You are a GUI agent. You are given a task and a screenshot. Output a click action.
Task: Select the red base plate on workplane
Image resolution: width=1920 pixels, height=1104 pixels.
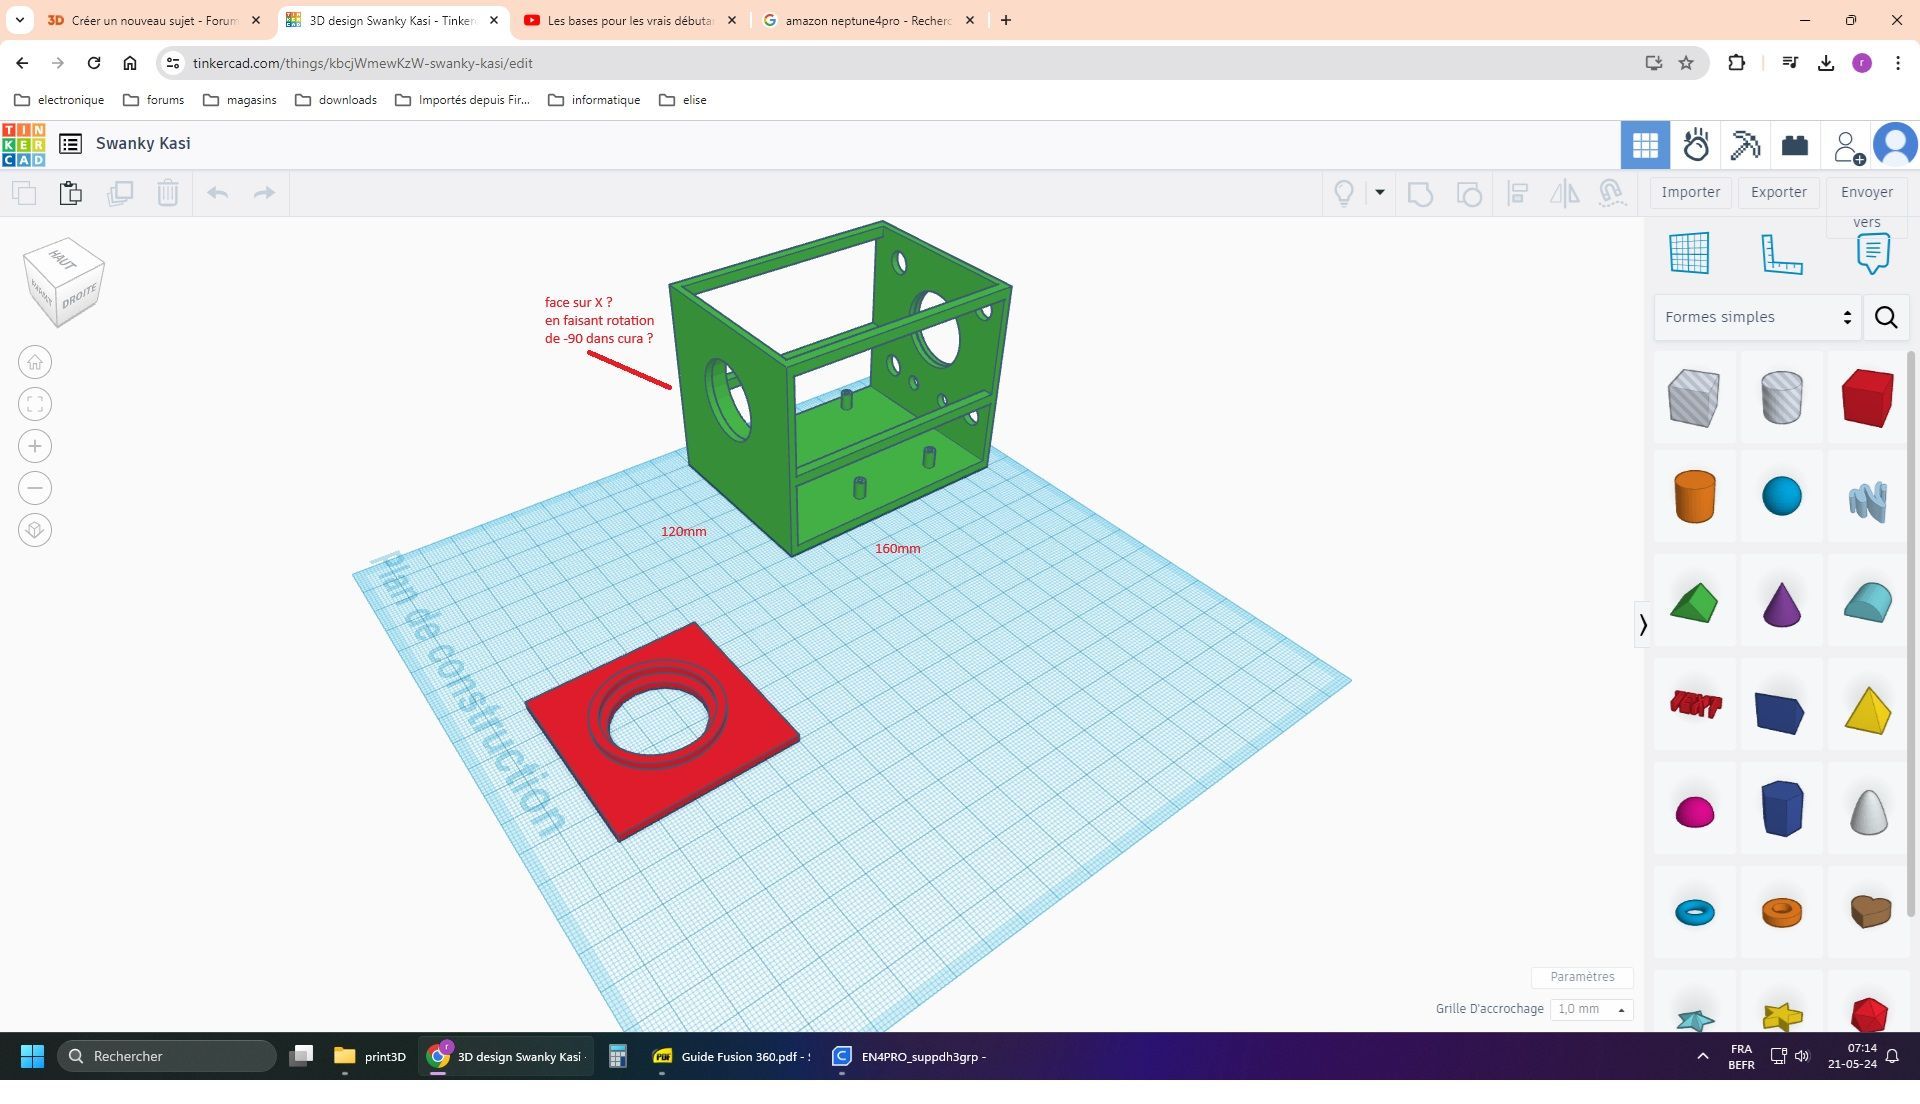pos(661,730)
